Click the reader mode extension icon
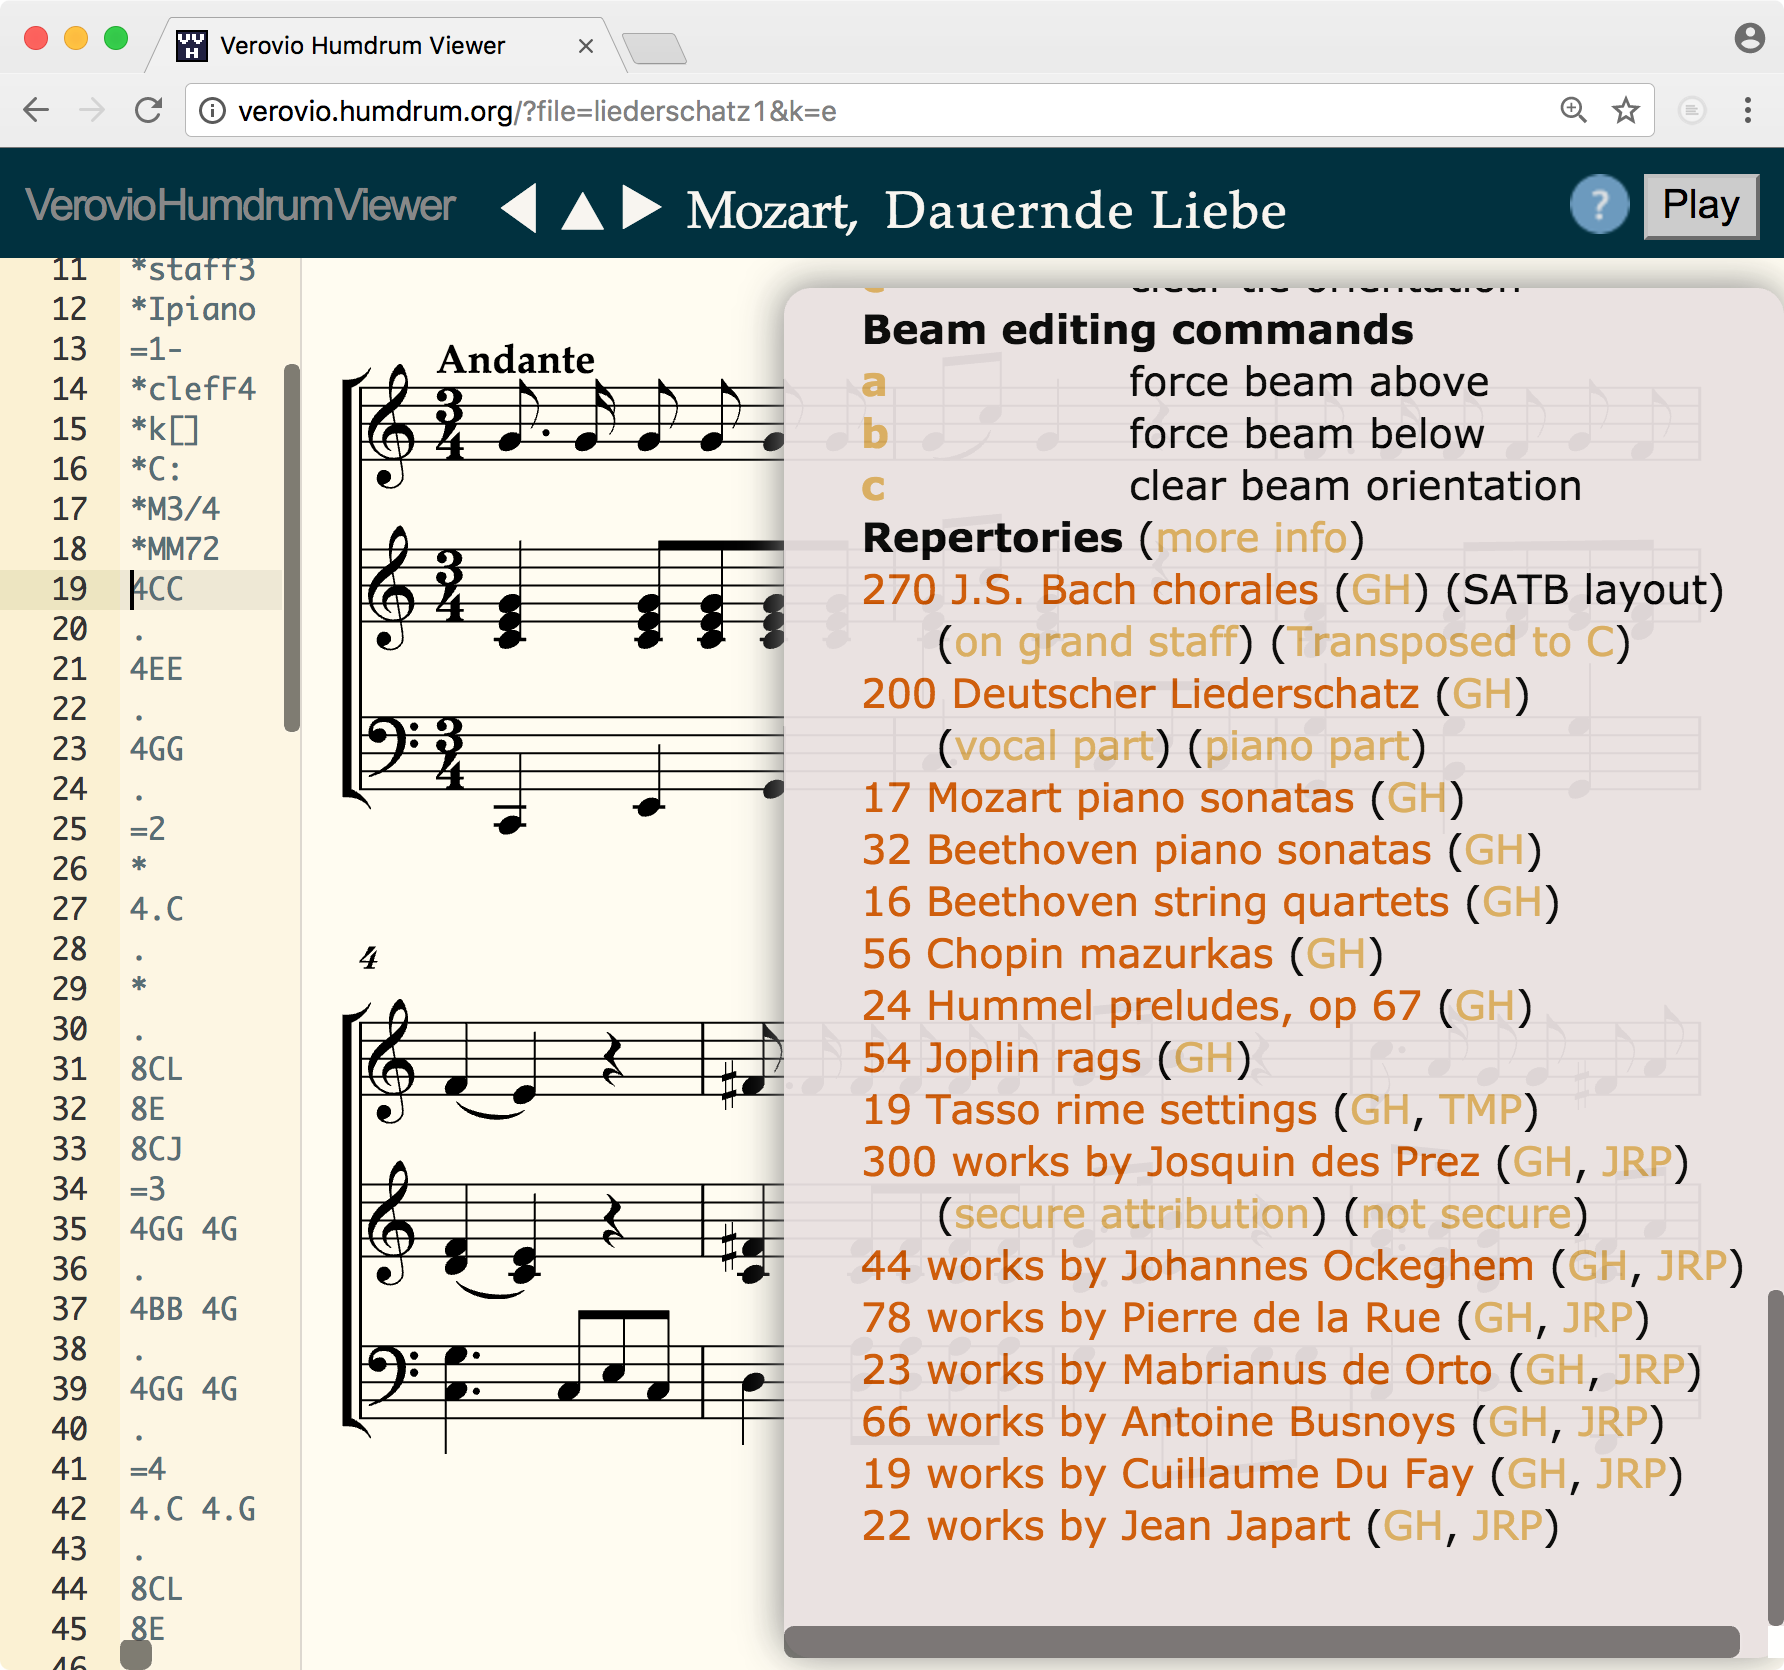Viewport: 1784px width, 1670px height. pos(1692,110)
